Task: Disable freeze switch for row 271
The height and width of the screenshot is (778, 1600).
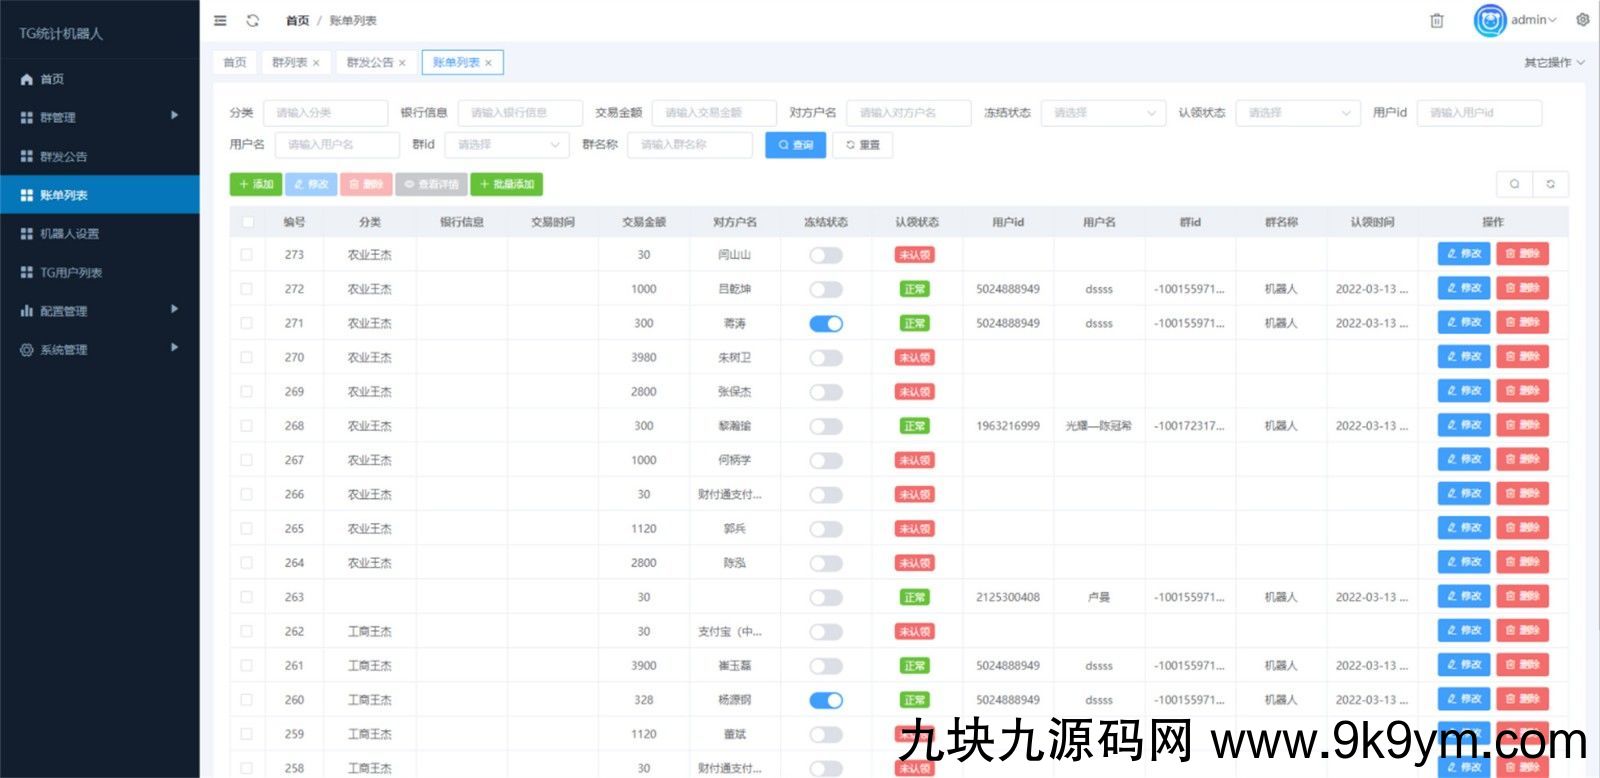Action: [825, 323]
